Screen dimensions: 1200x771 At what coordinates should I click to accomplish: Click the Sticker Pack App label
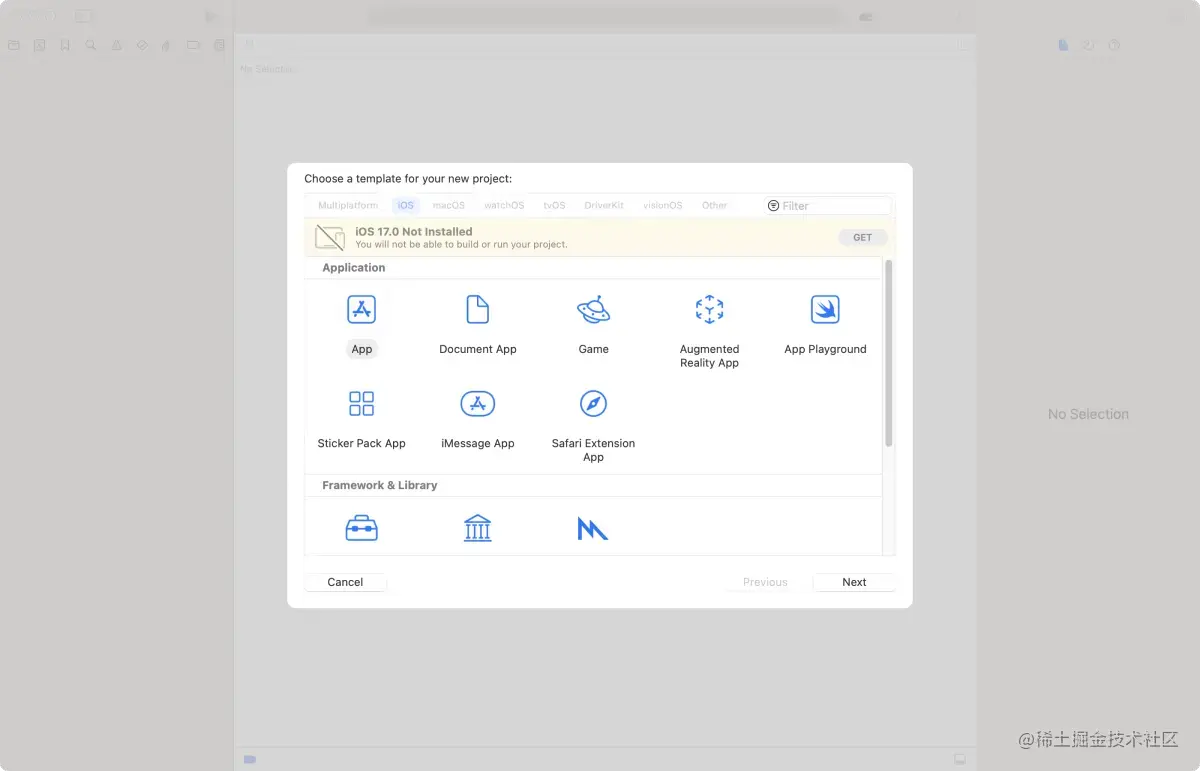[361, 443]
